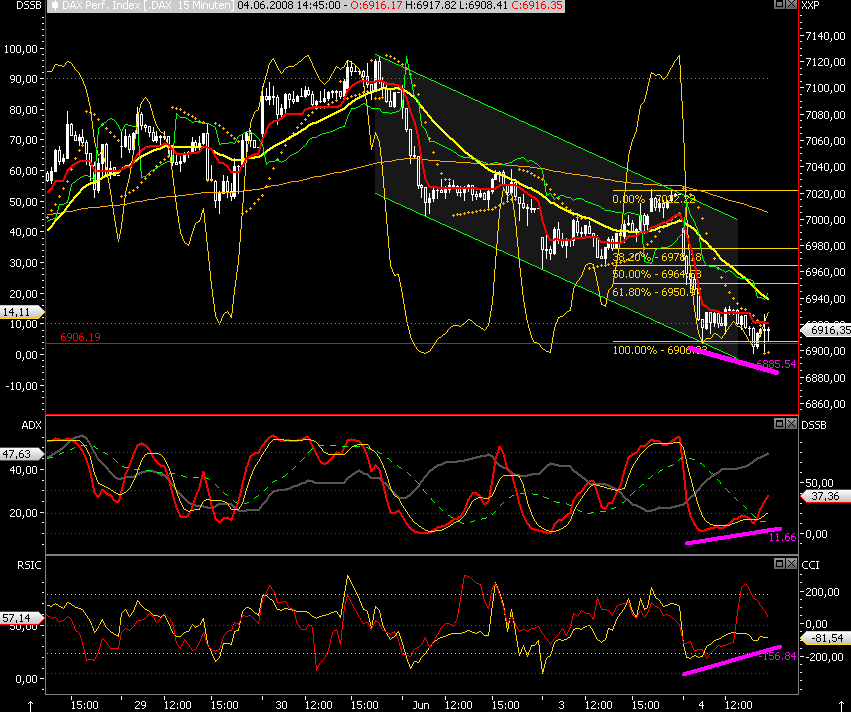Click the candlestick icon in chart title
Image resolution: width=851 pixels, height=712 pixels.
[55, 5]
